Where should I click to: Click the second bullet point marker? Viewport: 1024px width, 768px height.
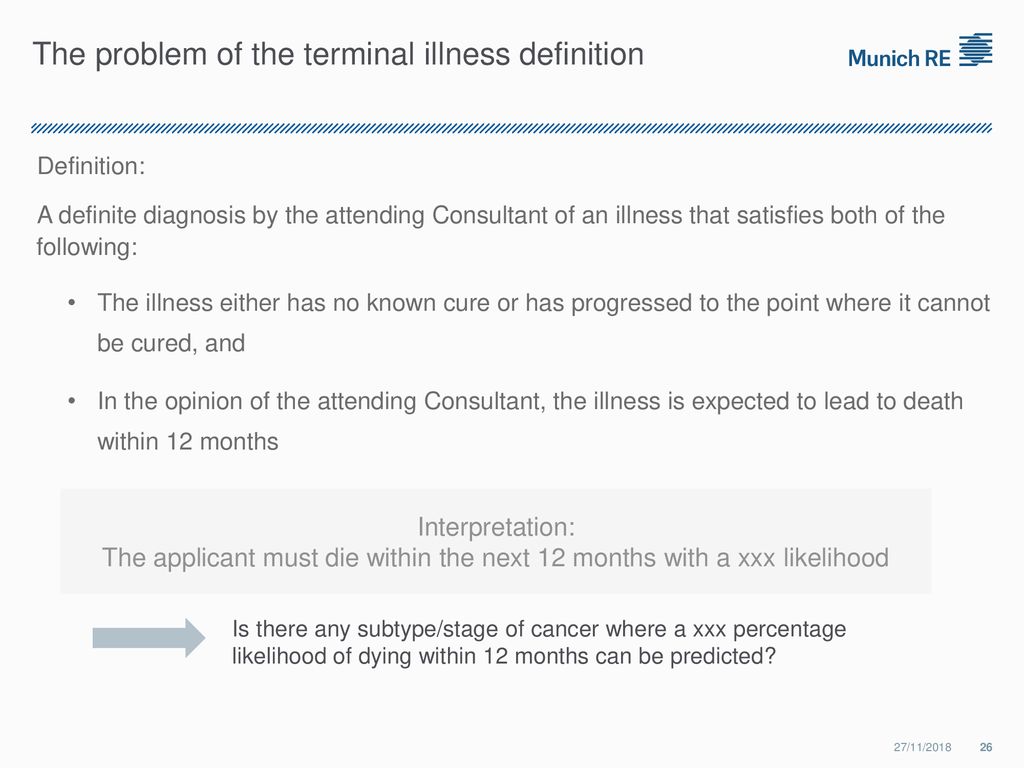72,401
